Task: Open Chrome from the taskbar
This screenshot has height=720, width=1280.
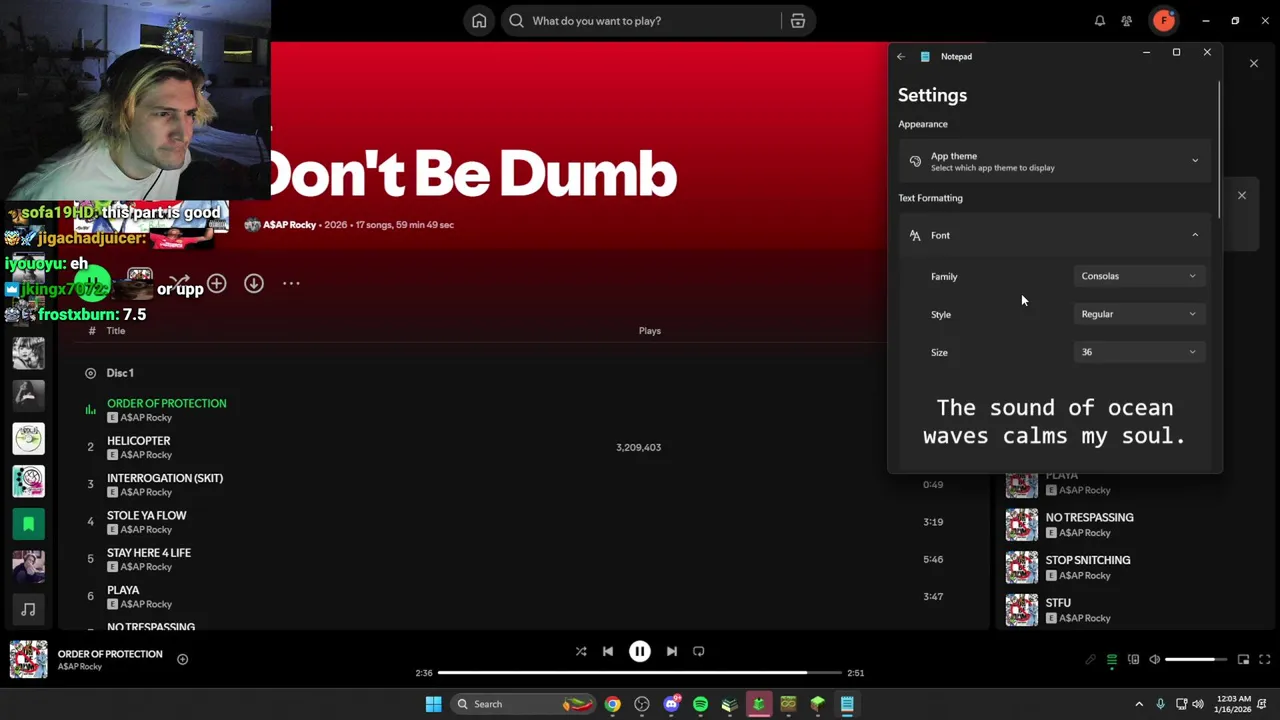Action: coord(612,704)
